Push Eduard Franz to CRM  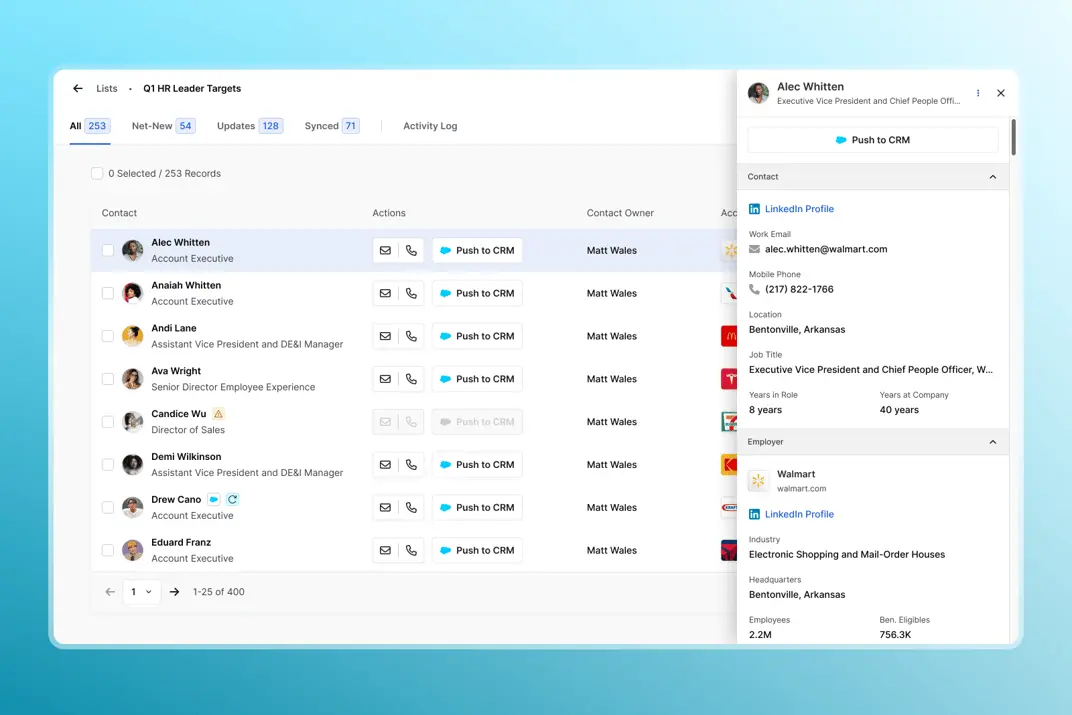477,550
